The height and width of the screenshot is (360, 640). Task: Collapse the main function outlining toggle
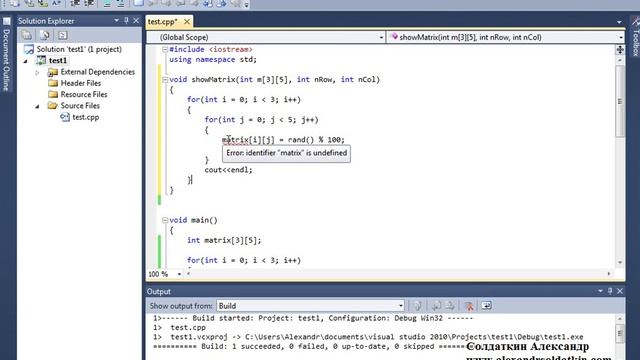(165, 220)
